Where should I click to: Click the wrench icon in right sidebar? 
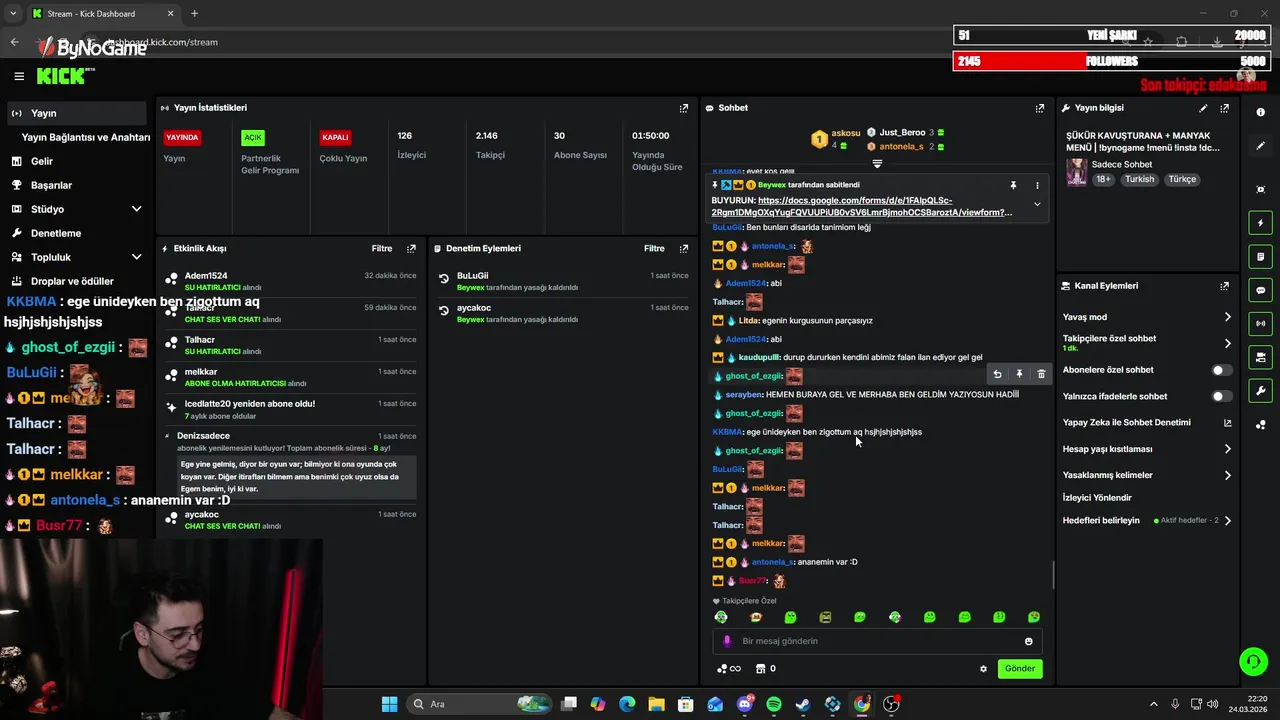pos(1261,391)
